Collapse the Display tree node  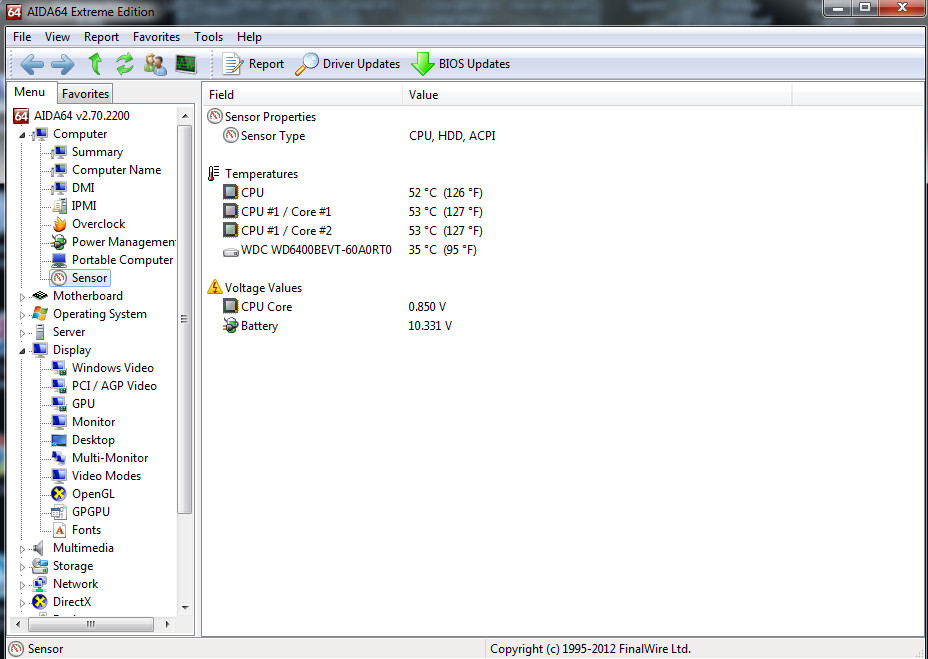click(x=22, y=351)
